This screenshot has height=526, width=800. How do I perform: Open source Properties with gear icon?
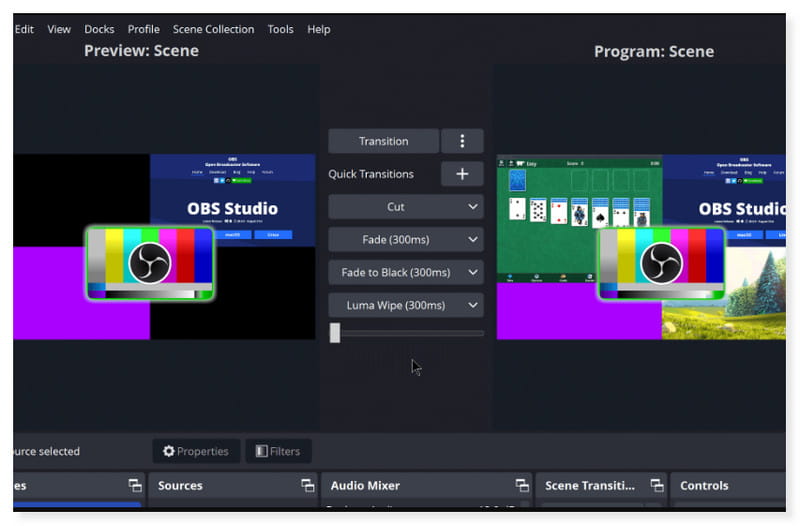[x=196, y=451]
